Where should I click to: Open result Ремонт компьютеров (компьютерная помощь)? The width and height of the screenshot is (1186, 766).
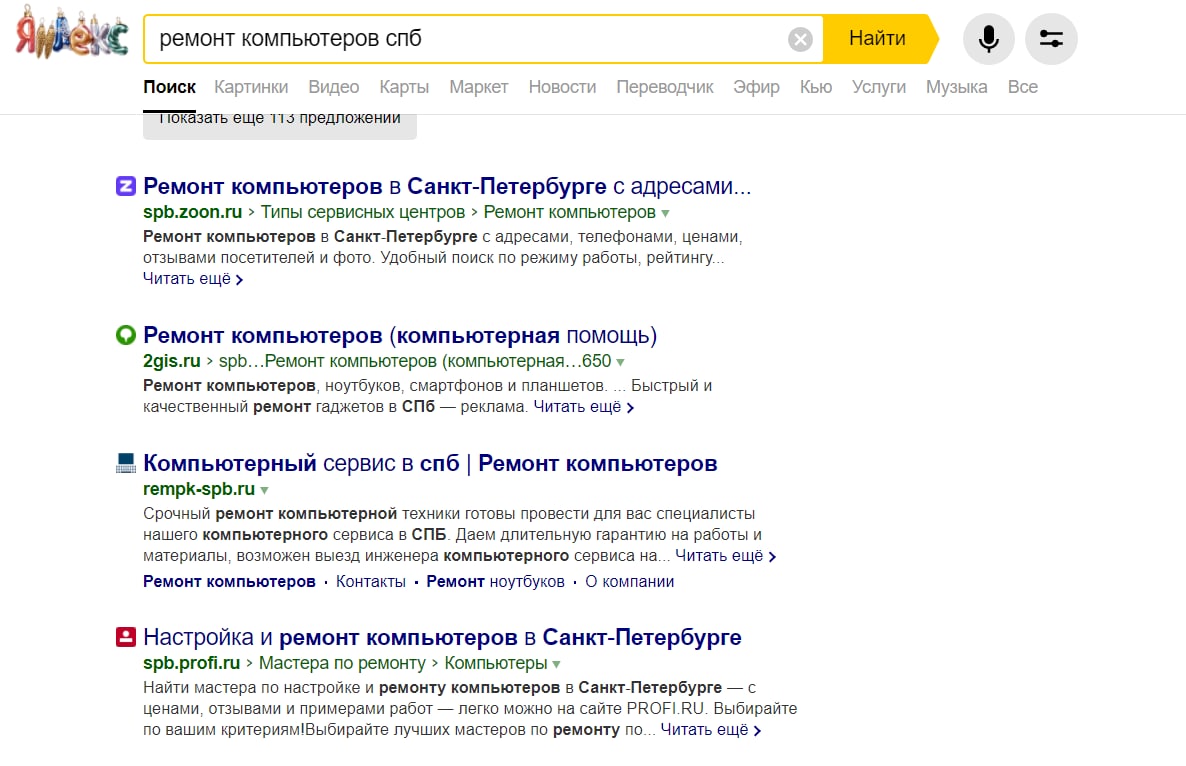(400, 334)
